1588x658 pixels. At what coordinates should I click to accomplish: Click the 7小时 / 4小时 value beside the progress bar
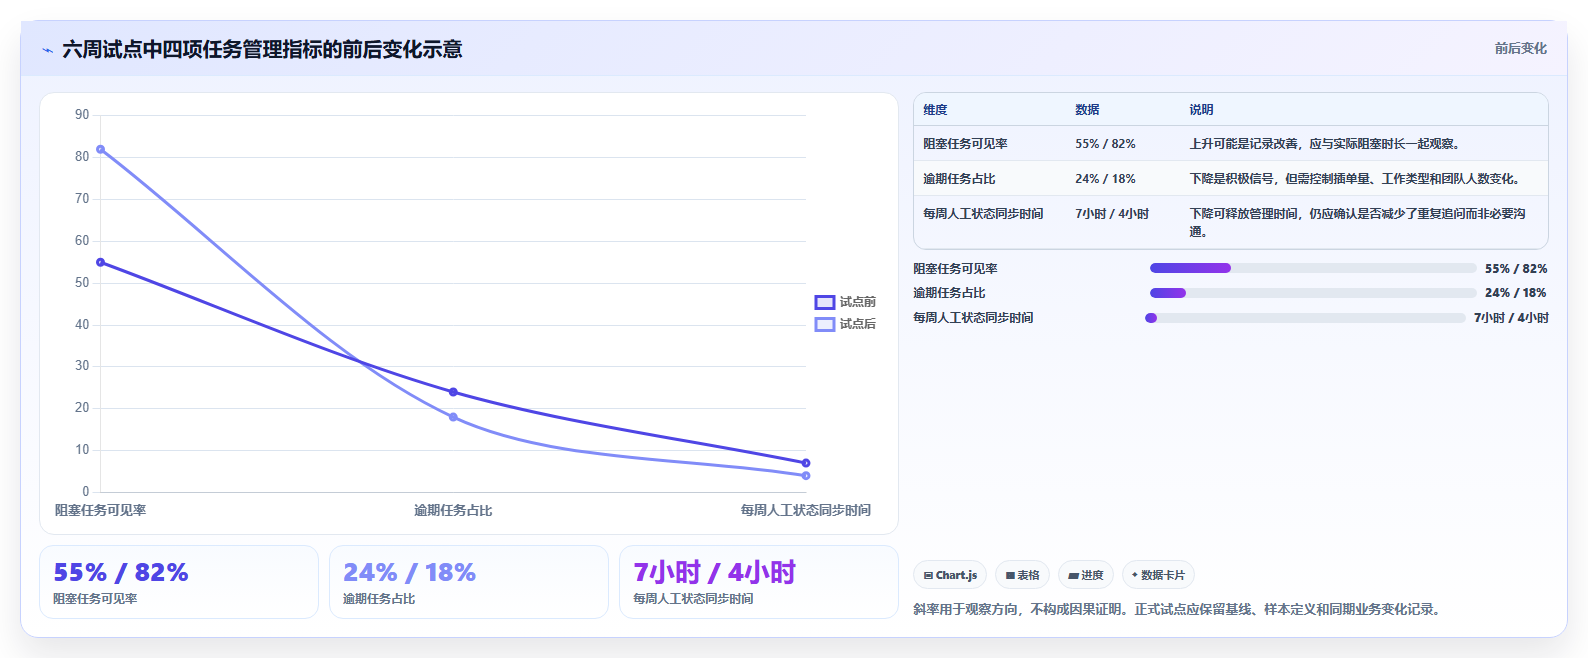(1511, 318)
